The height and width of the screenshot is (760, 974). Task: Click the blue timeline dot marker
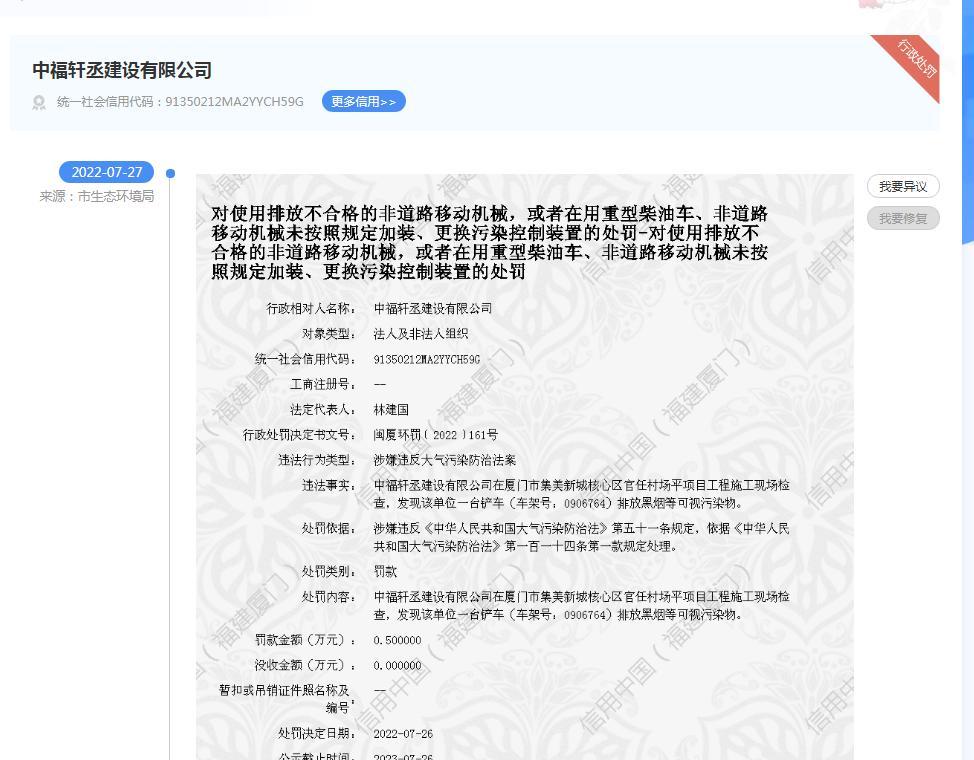(x=170, y=173)
